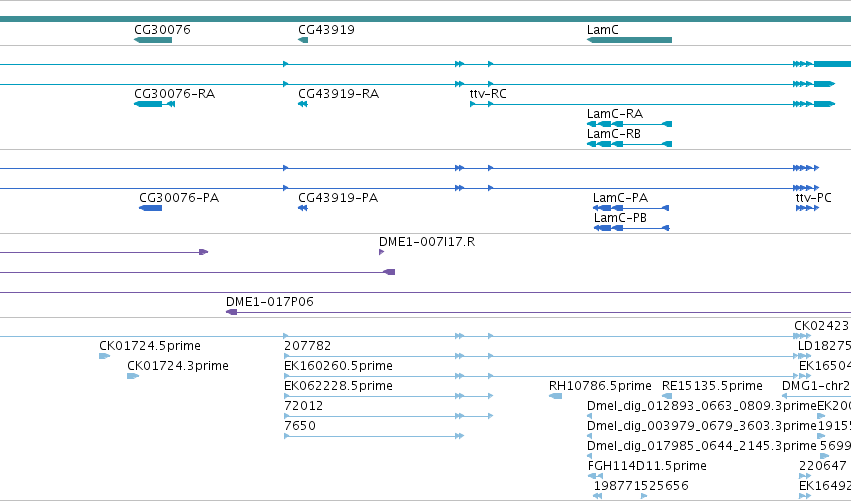Viewport: 851px width, 501px height.
Task: Click the EK160260.5prime alignment label
Action: 338,365
